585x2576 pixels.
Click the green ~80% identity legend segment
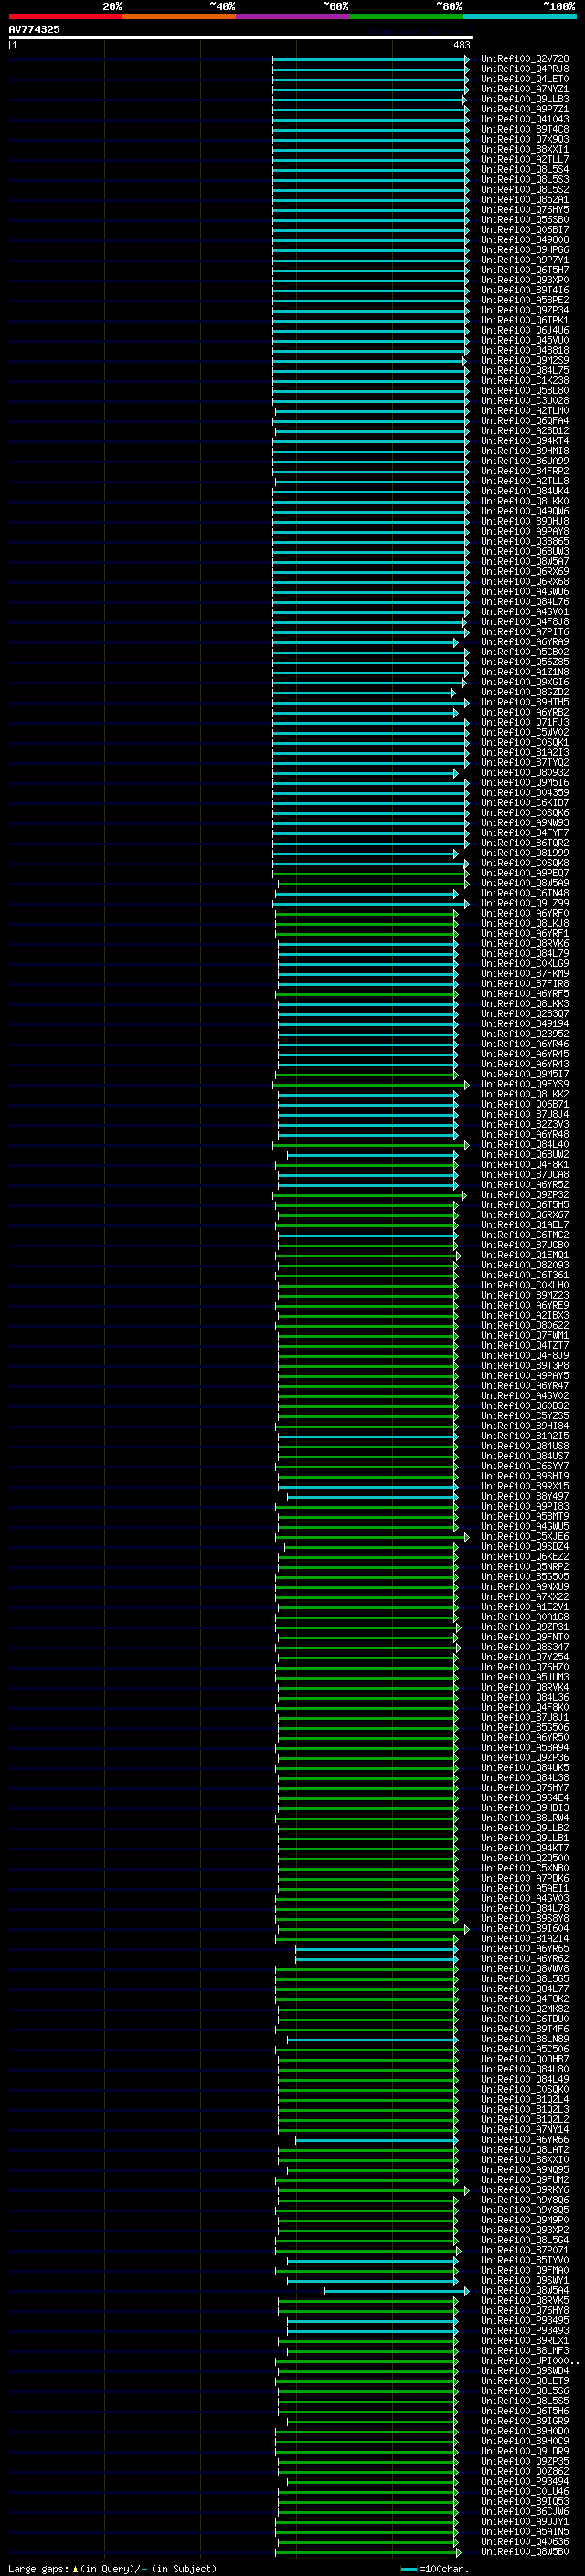(x=406, y=16)
